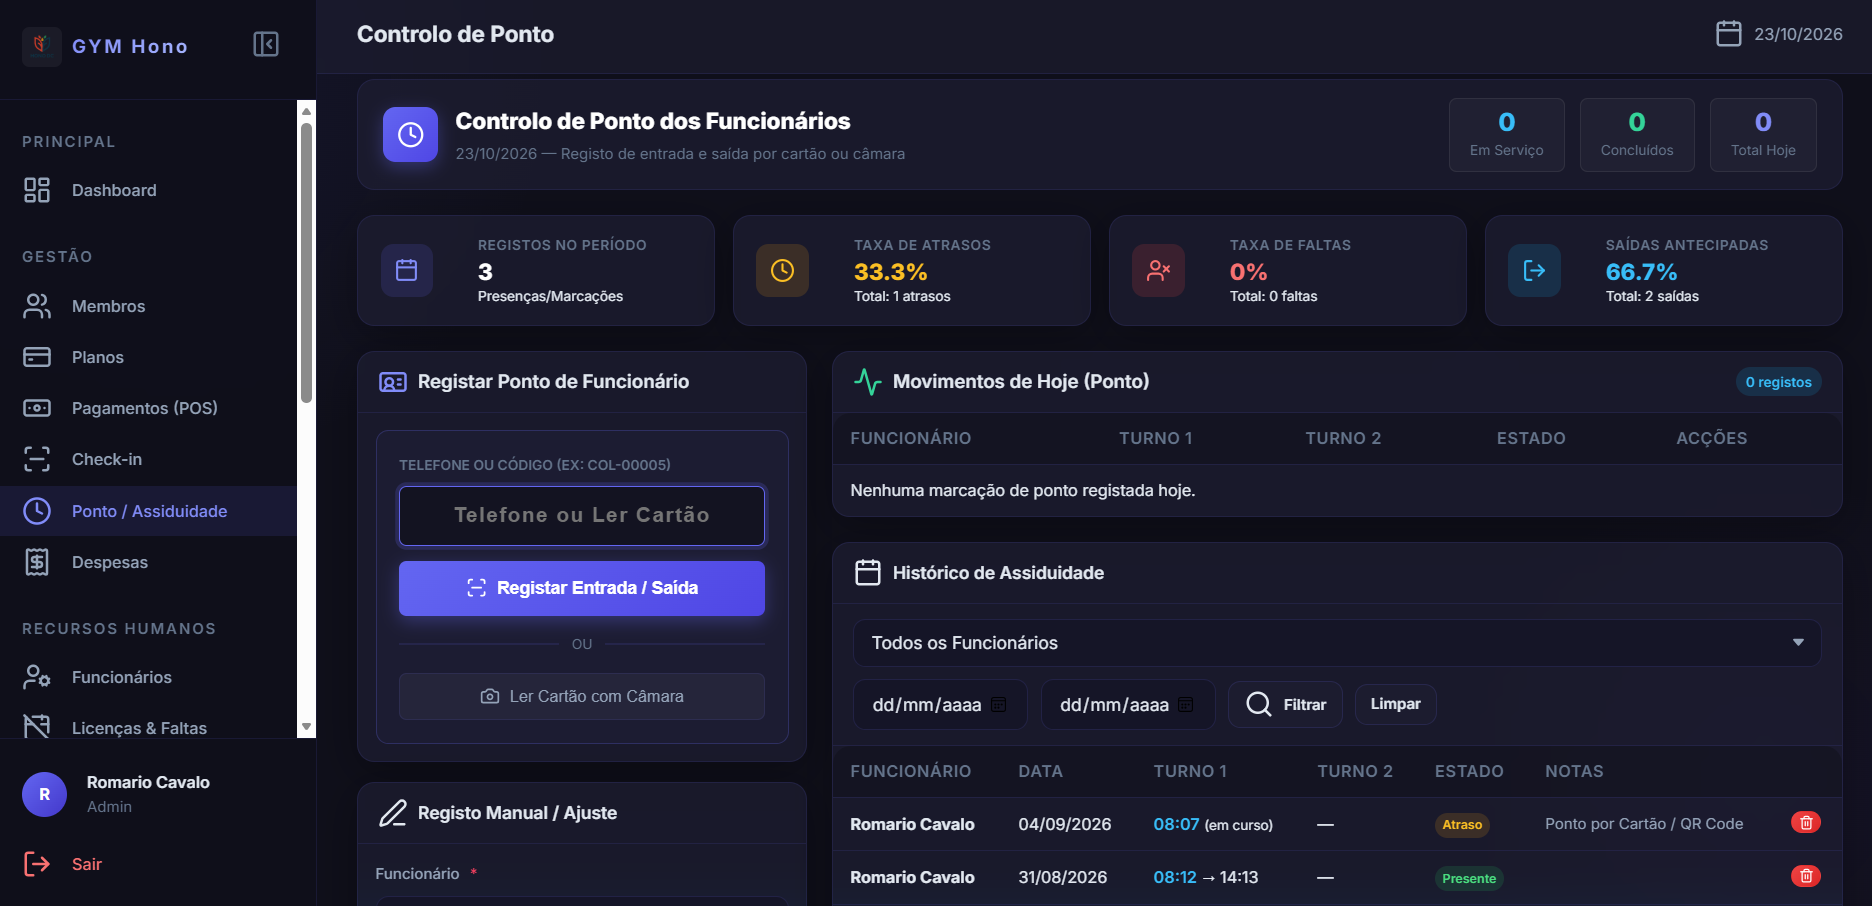Screen dimensions: 1872x906
Task: Open Dashboard from the sidebar
Action: point(148,190)
